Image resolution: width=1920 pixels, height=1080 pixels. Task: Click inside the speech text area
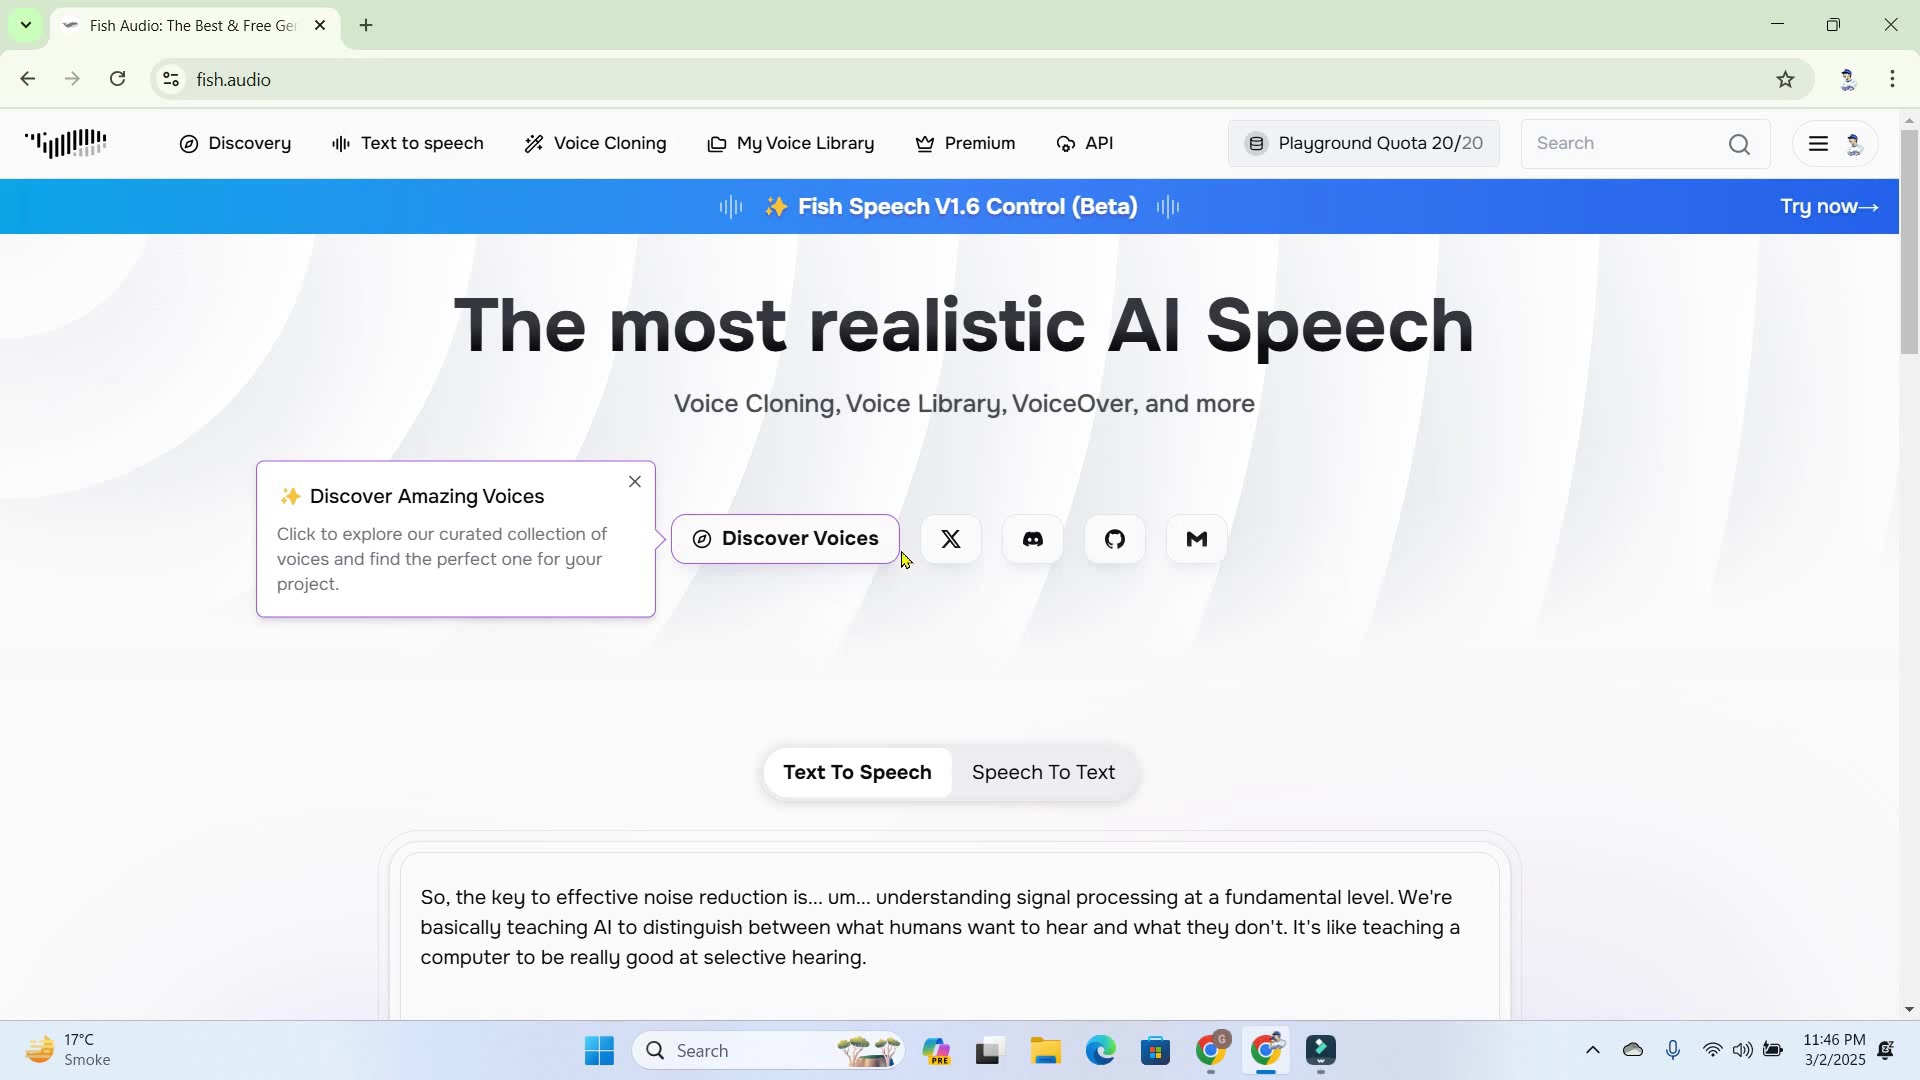coord(949,935)
